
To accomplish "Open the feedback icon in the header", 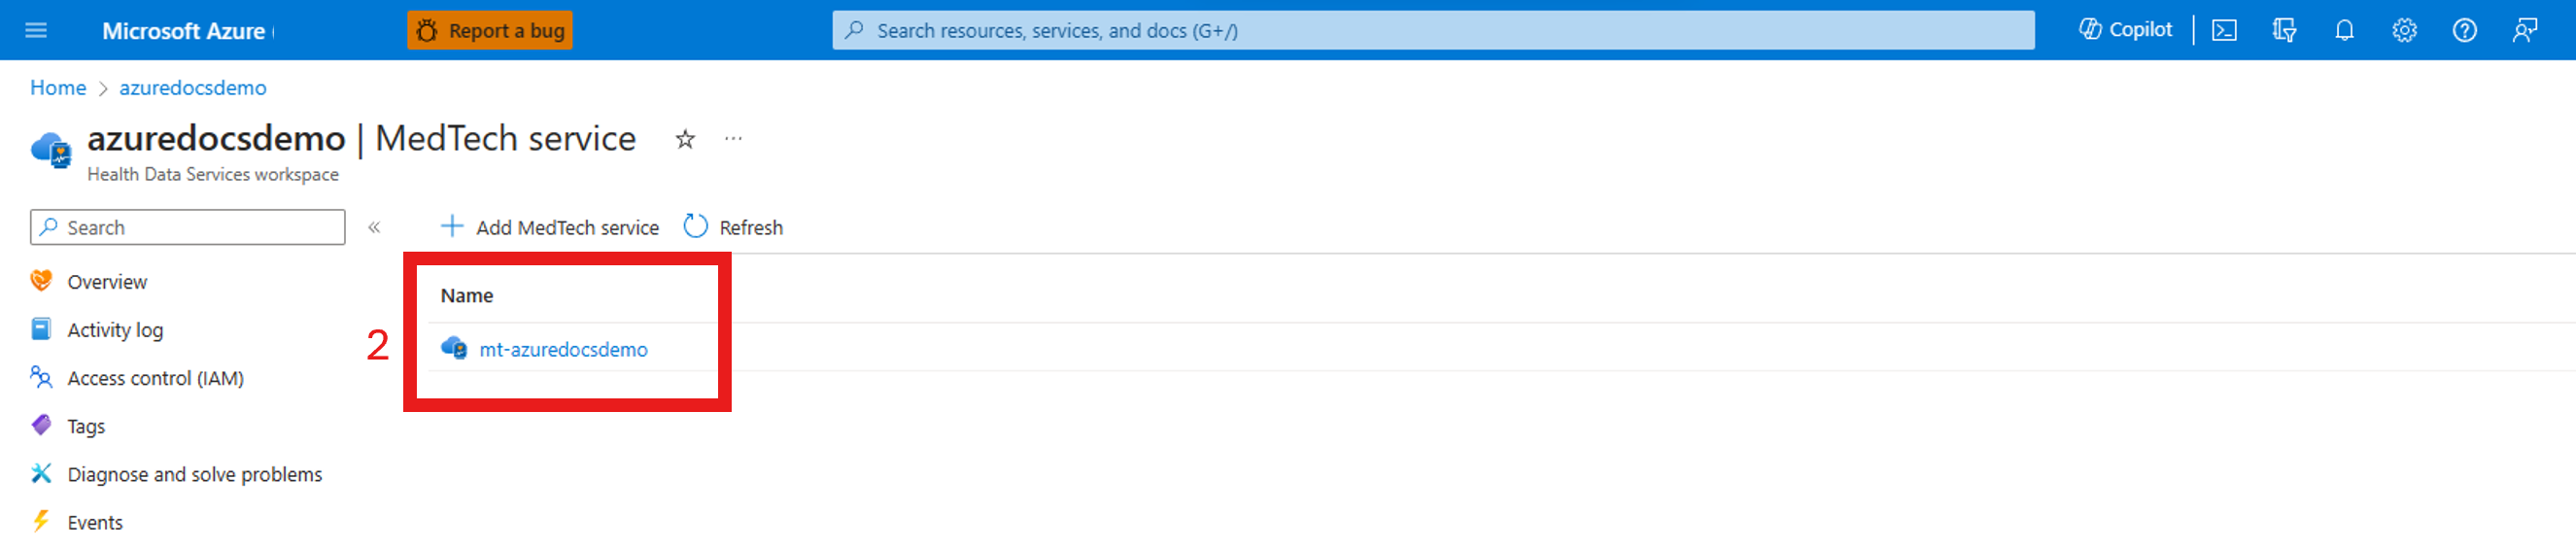I will (x=2524, y=30).
